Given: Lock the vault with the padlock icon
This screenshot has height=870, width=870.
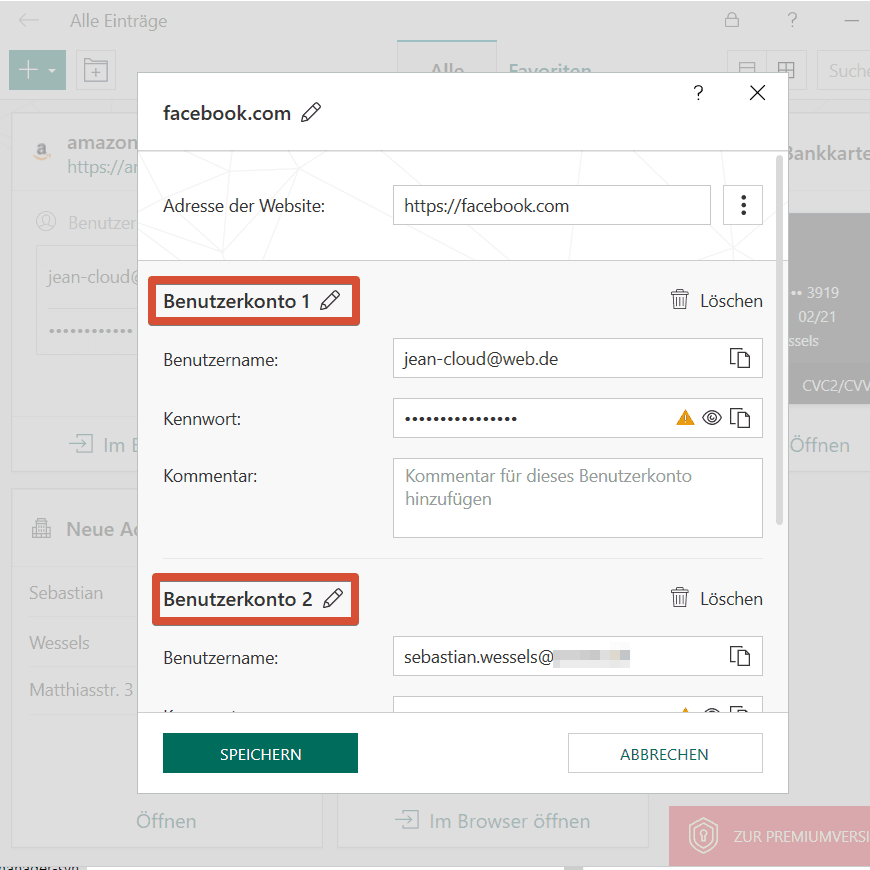Looking at the screenshot, I should (x=732, y=20).
